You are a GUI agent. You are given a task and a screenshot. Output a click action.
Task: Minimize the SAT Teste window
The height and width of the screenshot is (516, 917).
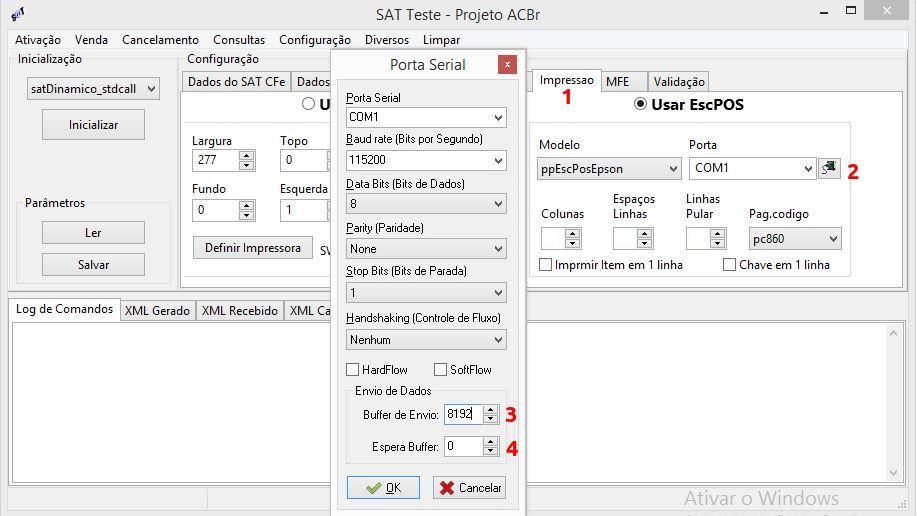tap(824, 11)
